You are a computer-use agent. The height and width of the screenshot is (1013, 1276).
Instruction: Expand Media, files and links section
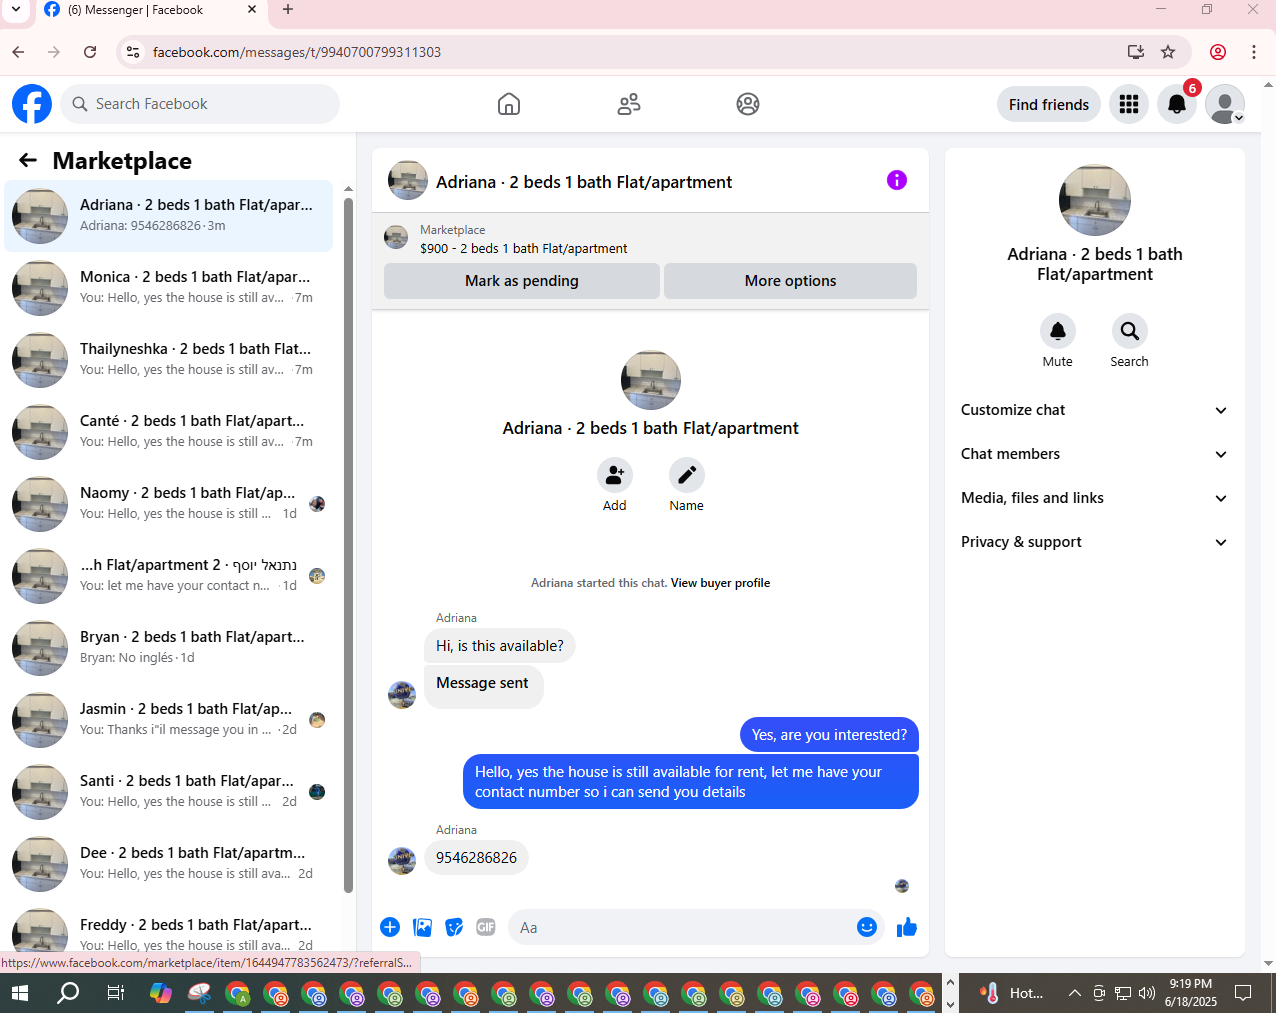1095,498
